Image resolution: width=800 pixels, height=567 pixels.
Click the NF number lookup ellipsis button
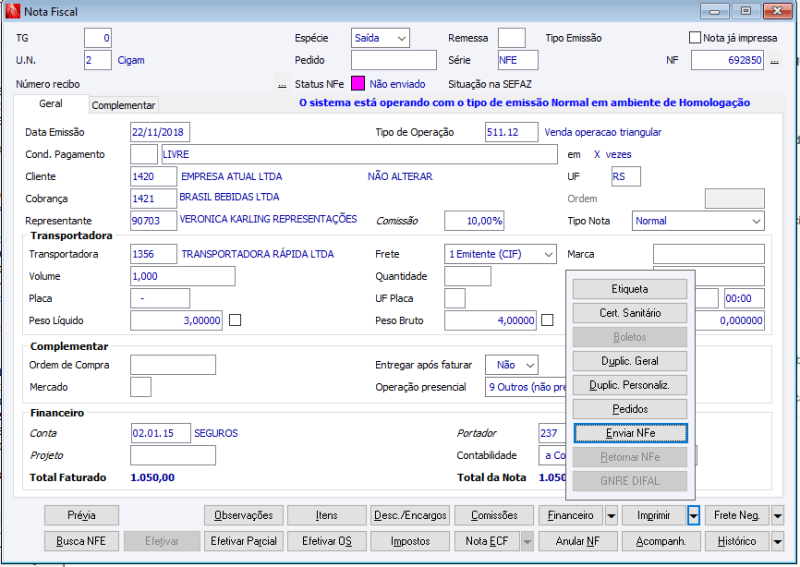click(x=776, y=61)
